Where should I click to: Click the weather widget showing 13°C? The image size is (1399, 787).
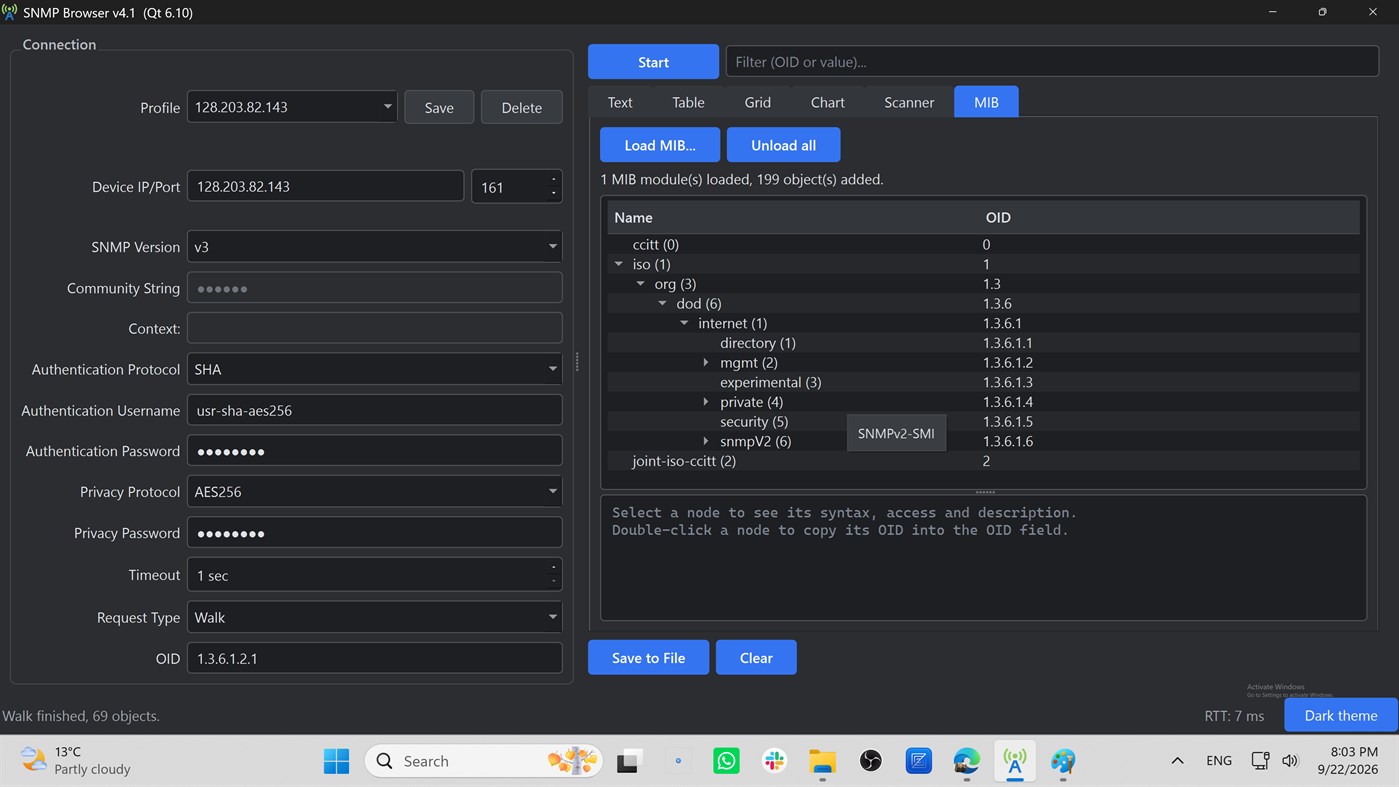78,761
